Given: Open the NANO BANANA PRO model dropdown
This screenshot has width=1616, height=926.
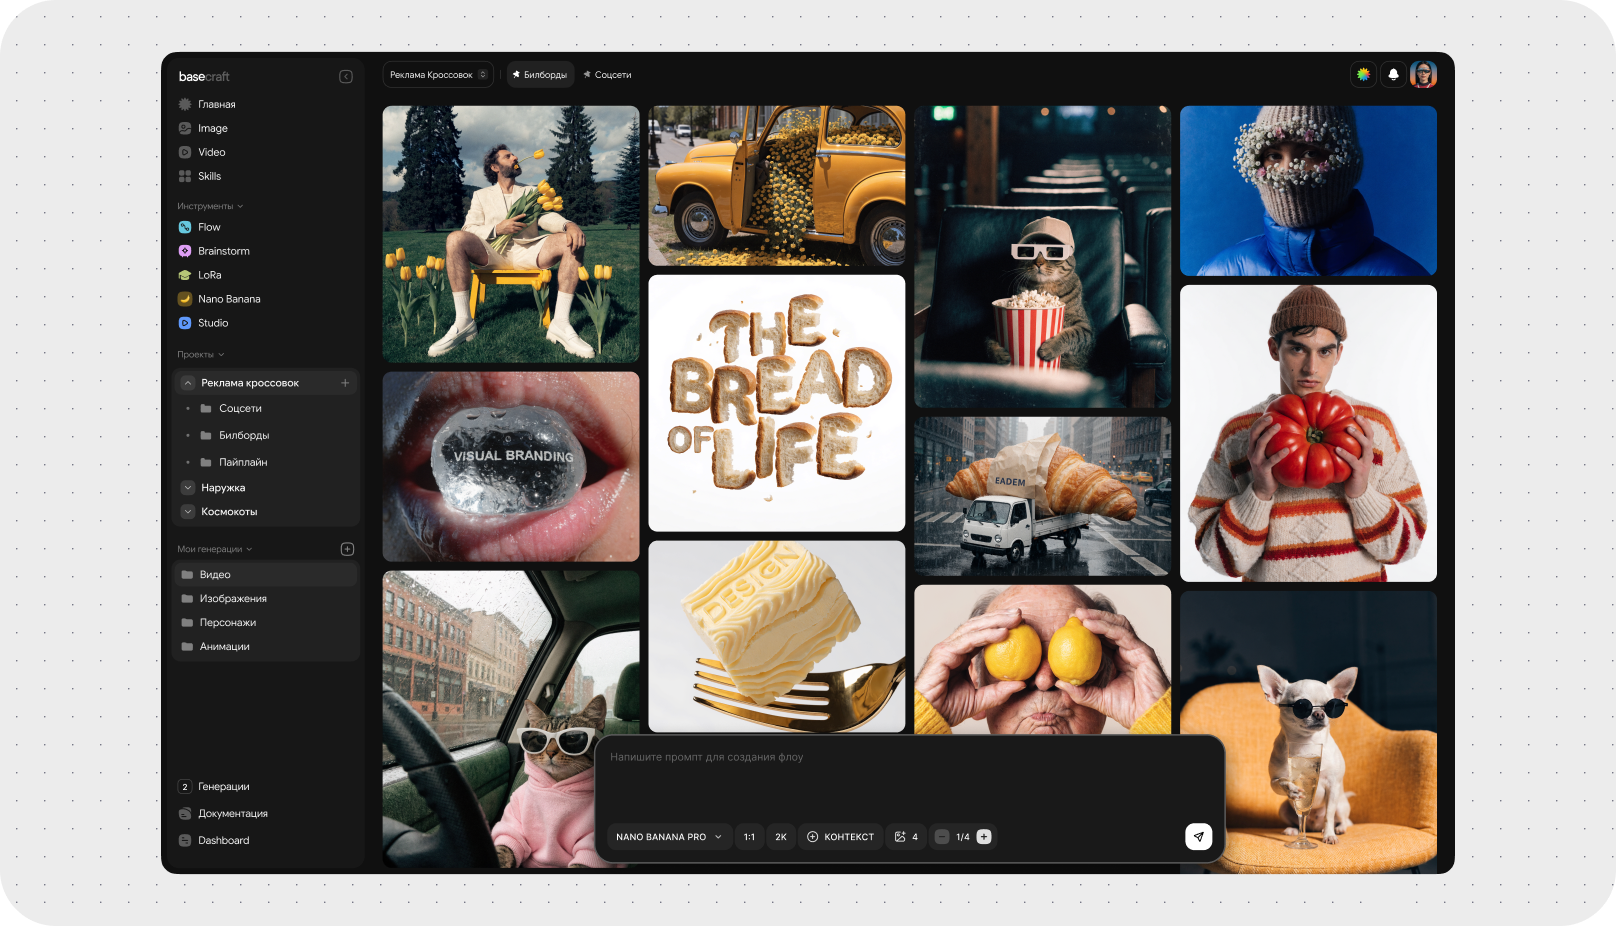Looking at the screenshot, I should click(x=668, y=837).
